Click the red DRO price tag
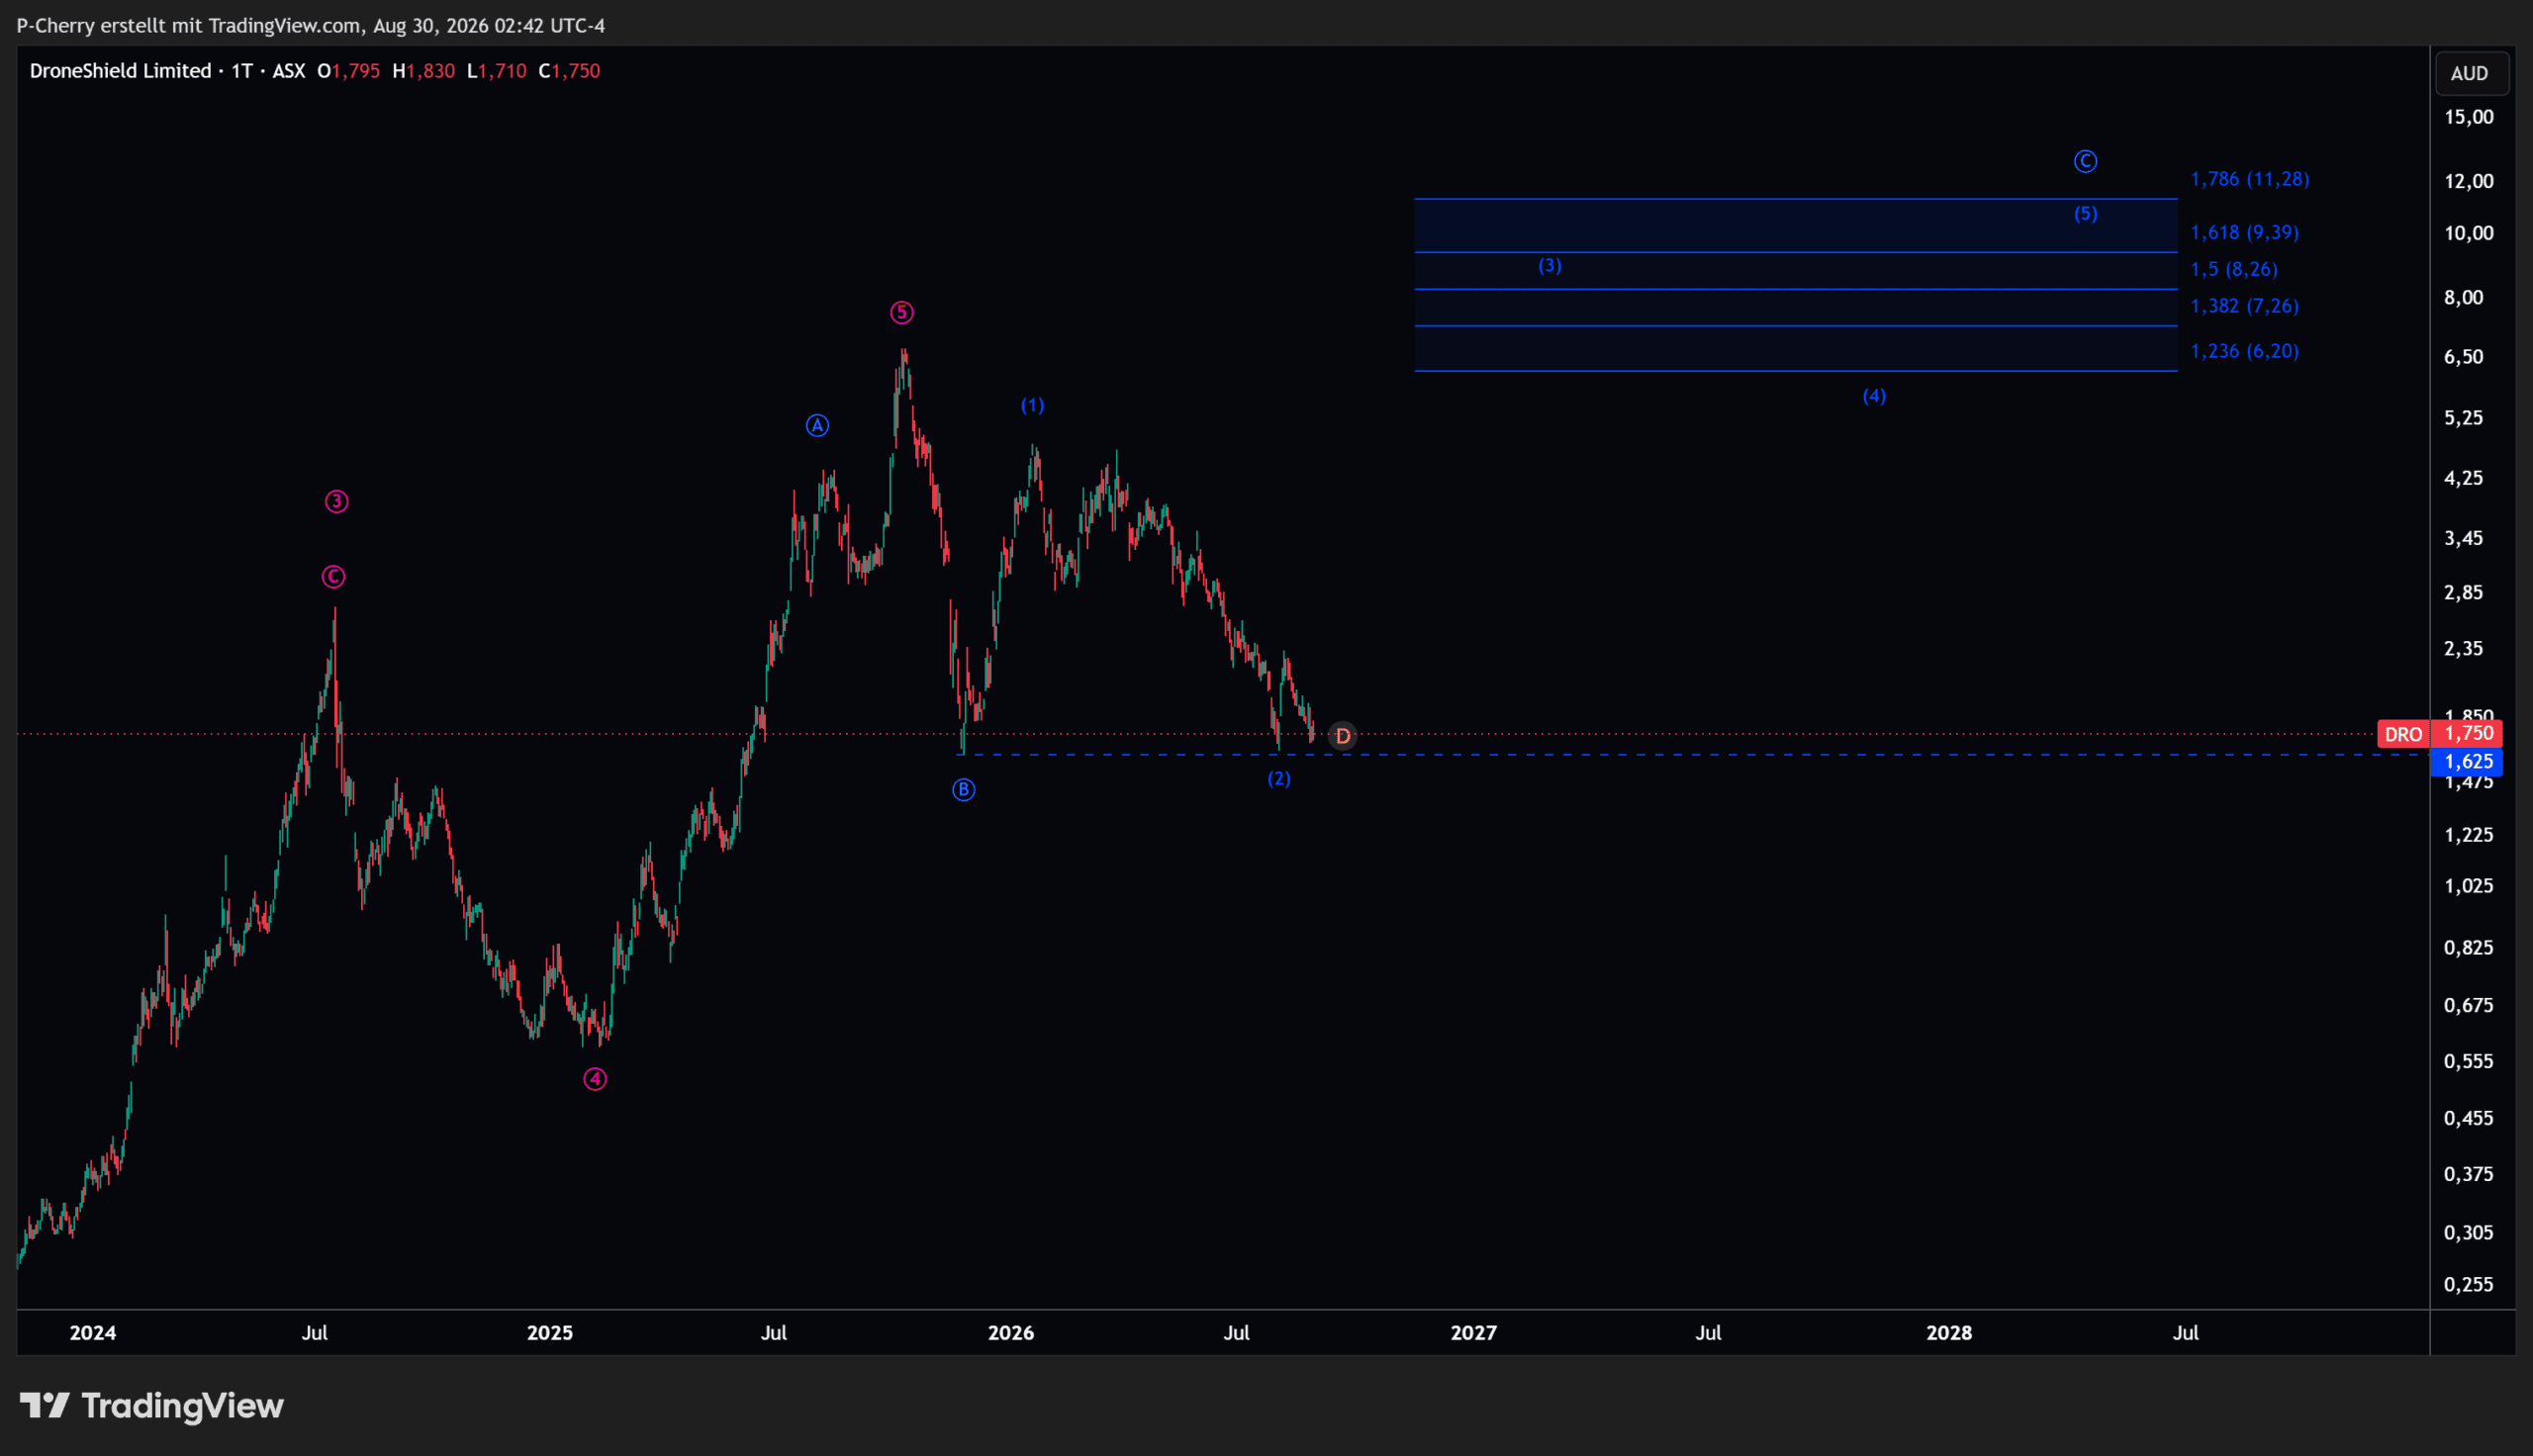 click(2403, 734)
